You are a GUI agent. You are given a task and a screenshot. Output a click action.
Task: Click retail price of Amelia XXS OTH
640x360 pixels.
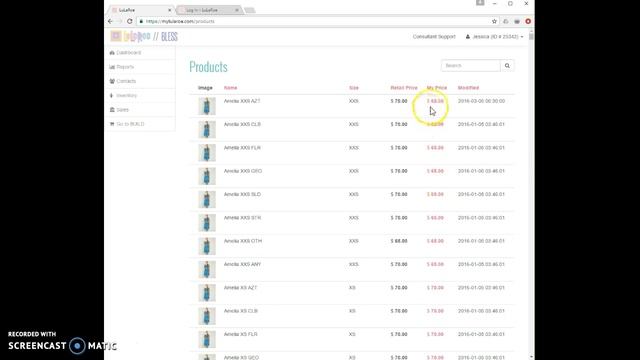pos(399,240)
